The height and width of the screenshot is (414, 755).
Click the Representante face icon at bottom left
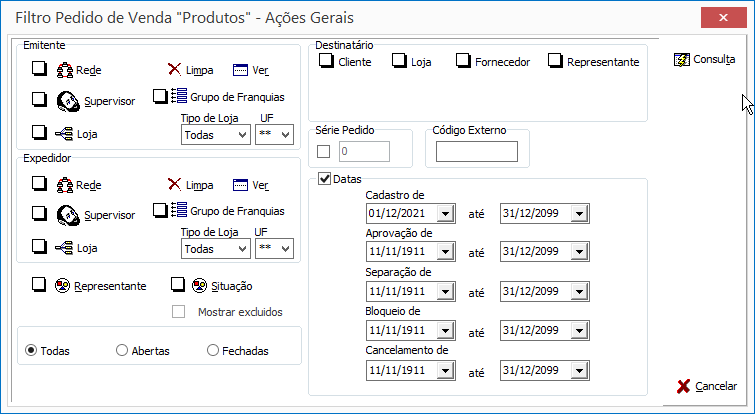(x=62, y=286)
